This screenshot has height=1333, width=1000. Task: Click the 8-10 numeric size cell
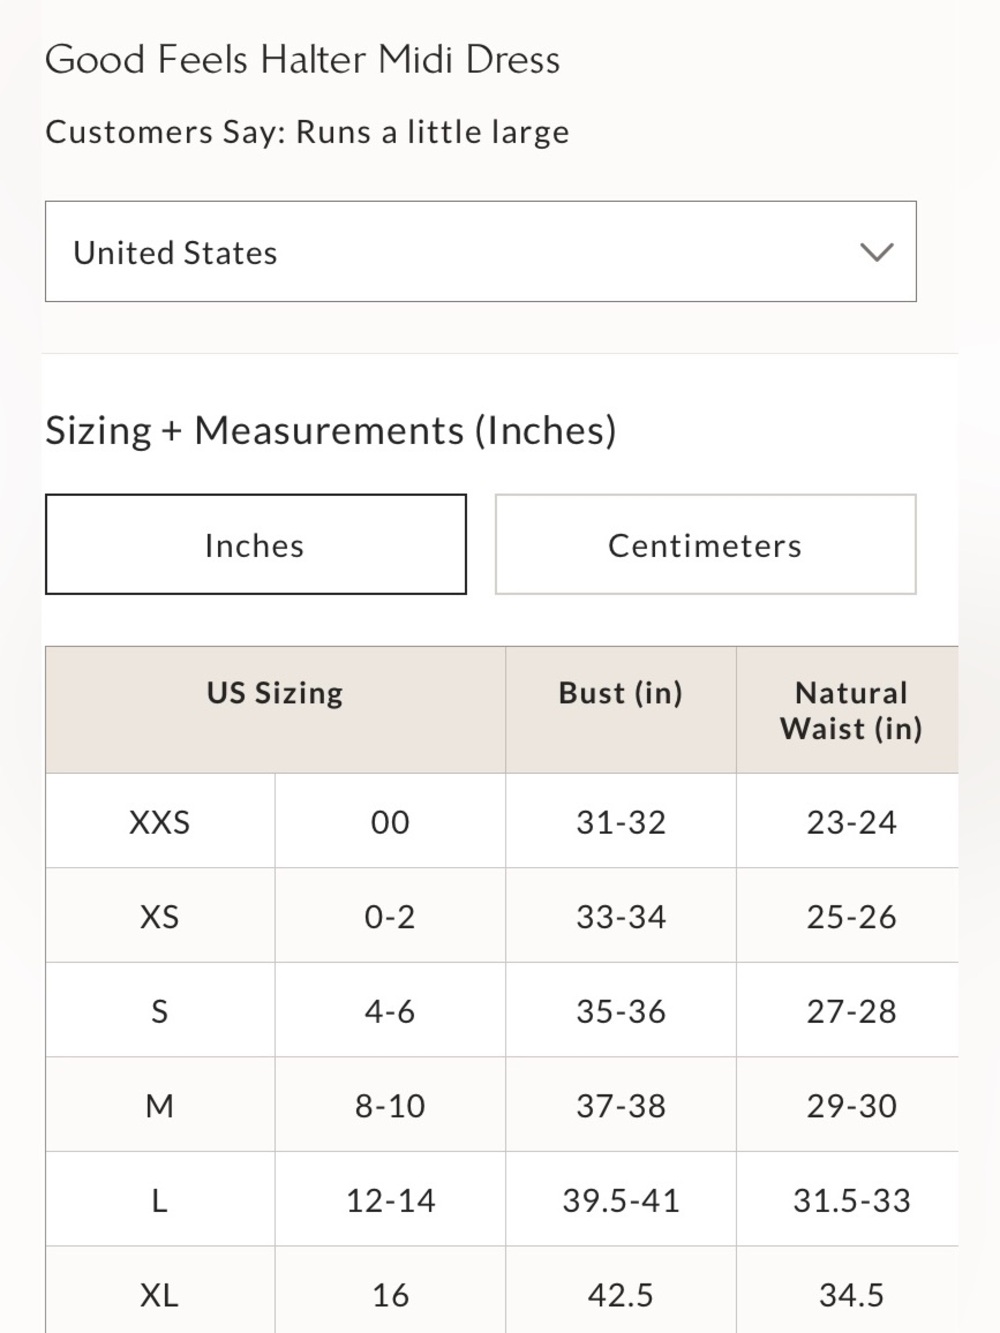(390, 1105)
